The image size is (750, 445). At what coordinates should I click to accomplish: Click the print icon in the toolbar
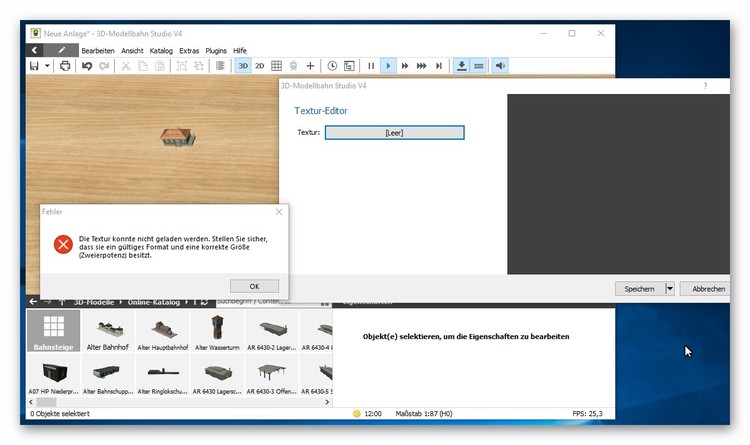pyautogui.click(x=65, y=66)
